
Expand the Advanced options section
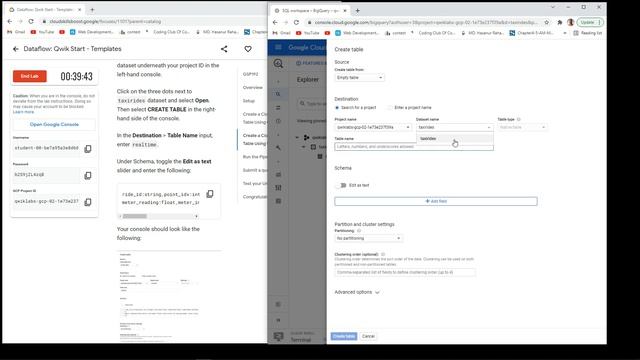(x=357, y=292)
